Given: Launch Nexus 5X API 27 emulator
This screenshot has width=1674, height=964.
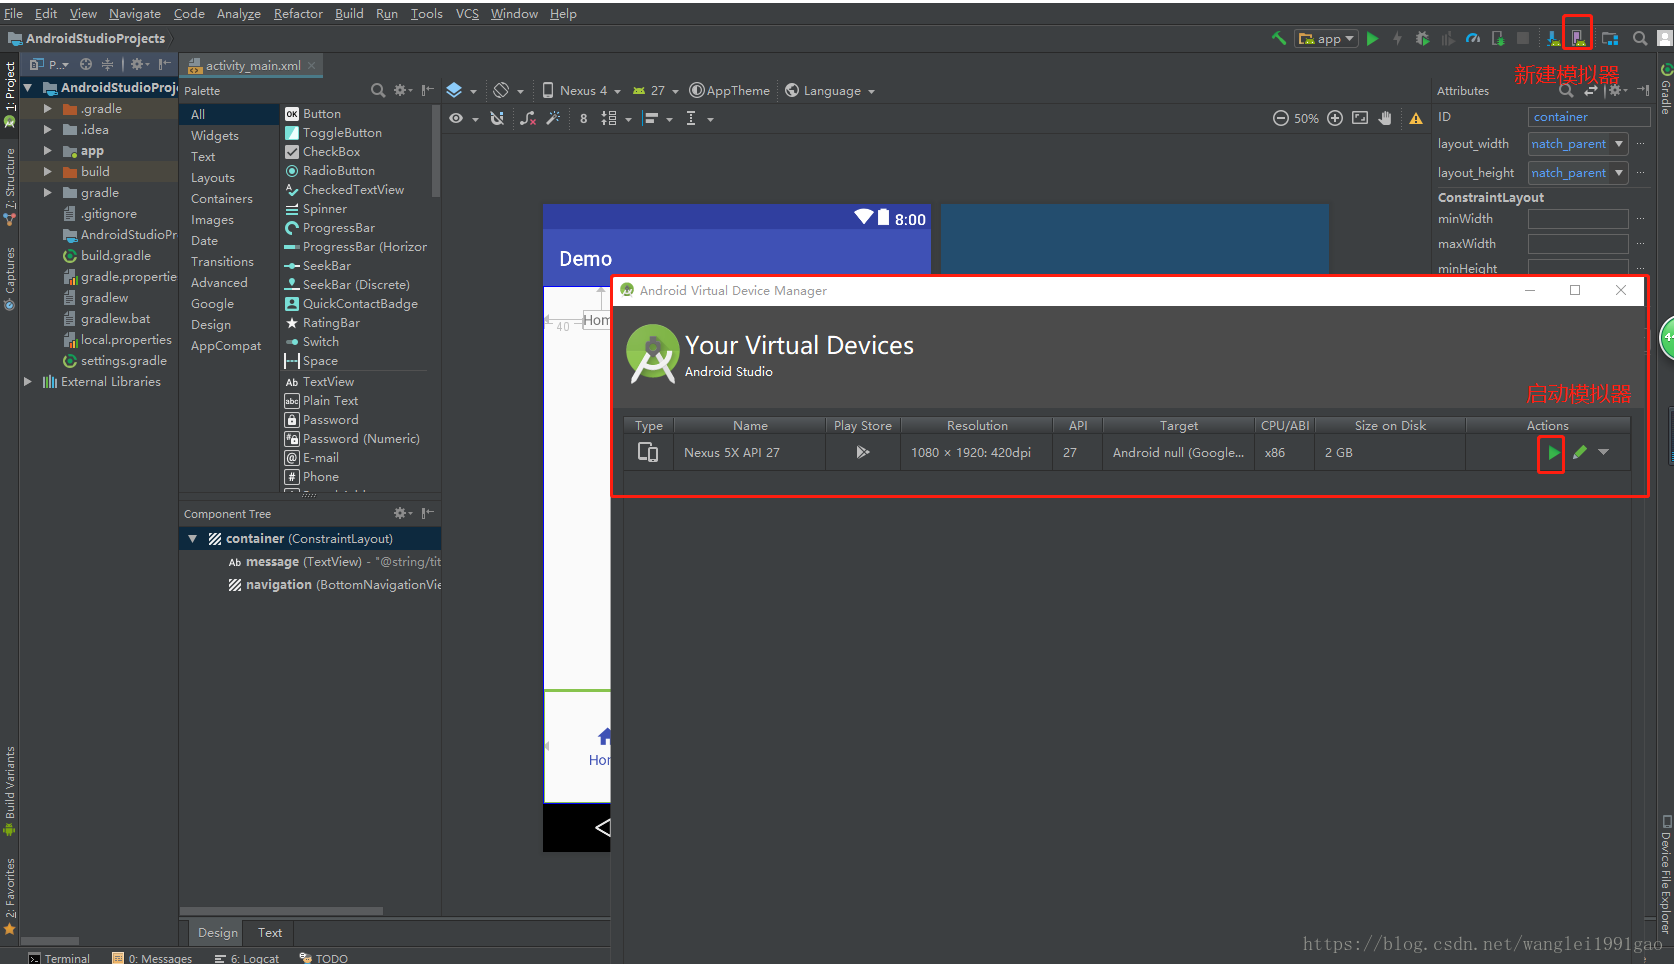Looking at the screenshot, I should (x=1552, y=453).
